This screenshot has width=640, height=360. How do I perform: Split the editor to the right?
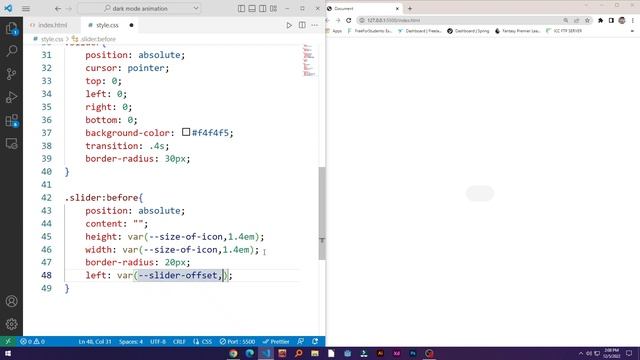click(x=302, y=25)
